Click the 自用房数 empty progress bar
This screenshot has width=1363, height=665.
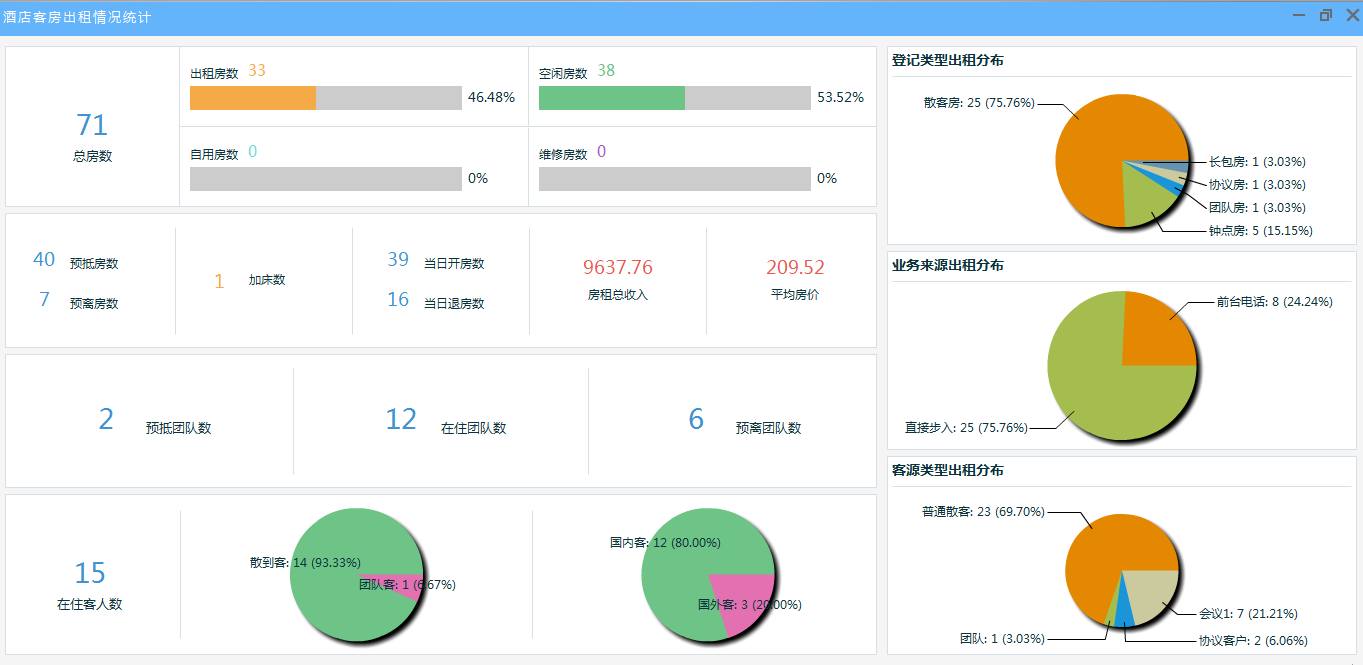(326, 179)
